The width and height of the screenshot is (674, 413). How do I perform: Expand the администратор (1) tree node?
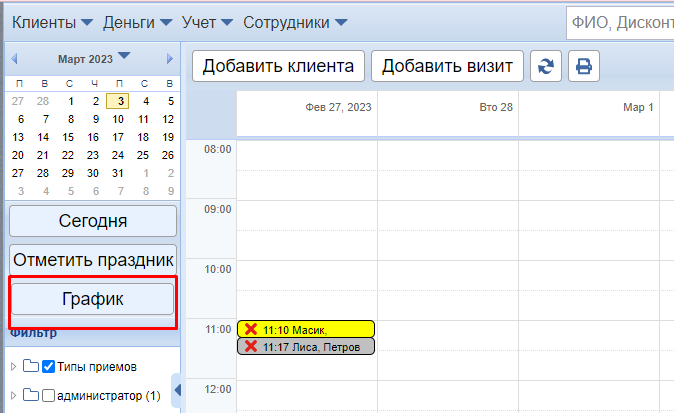click(x=13, y=395)
